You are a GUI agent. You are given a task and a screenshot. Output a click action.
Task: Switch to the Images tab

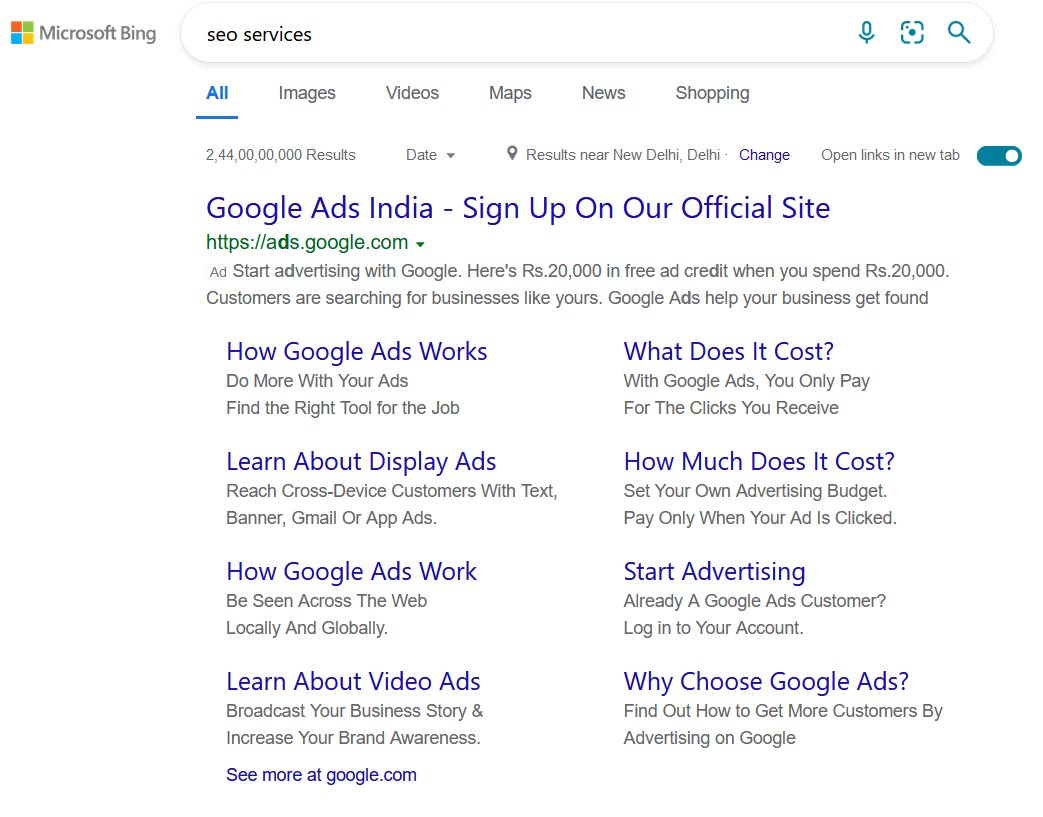(x=307, y=93)
